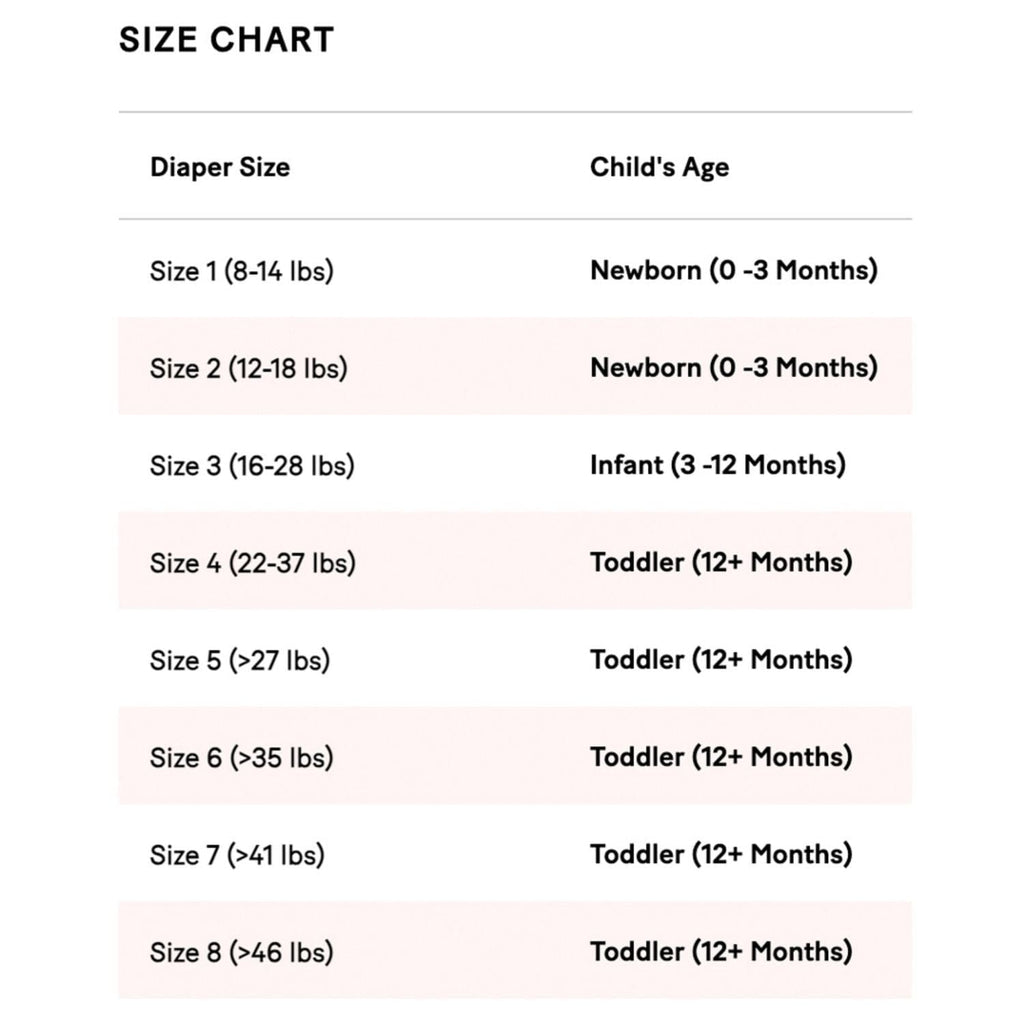This screenshot has height=1024, width=1024.
Task: Click Newborn age text in Size 1 row
Action: [x=733, y=270]
